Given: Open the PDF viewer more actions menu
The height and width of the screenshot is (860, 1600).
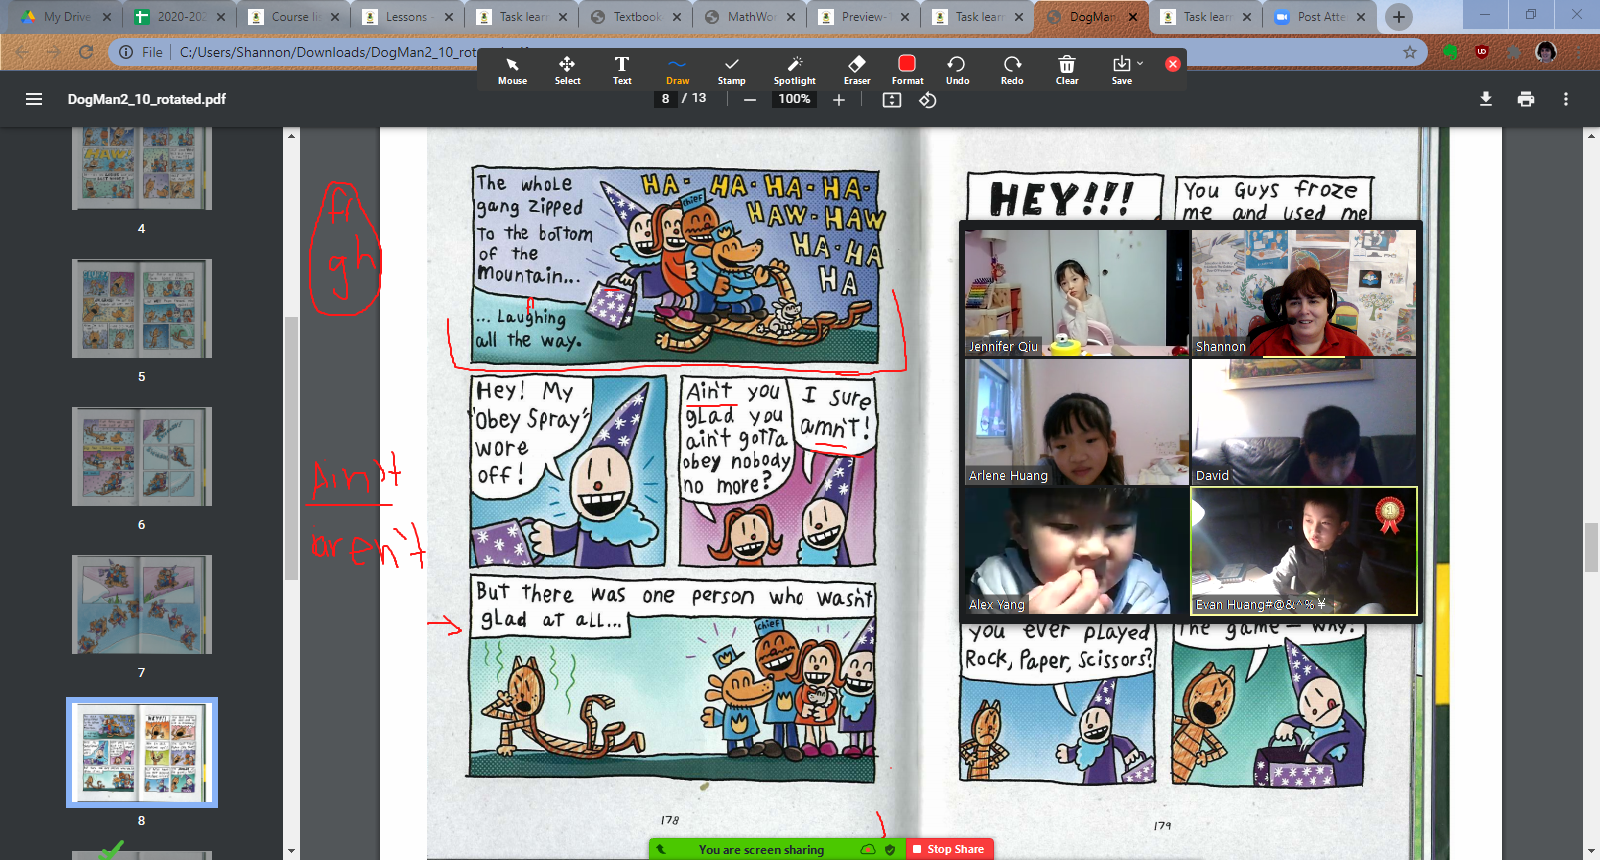Looking at the screenshot, I should pos(1566,99).
